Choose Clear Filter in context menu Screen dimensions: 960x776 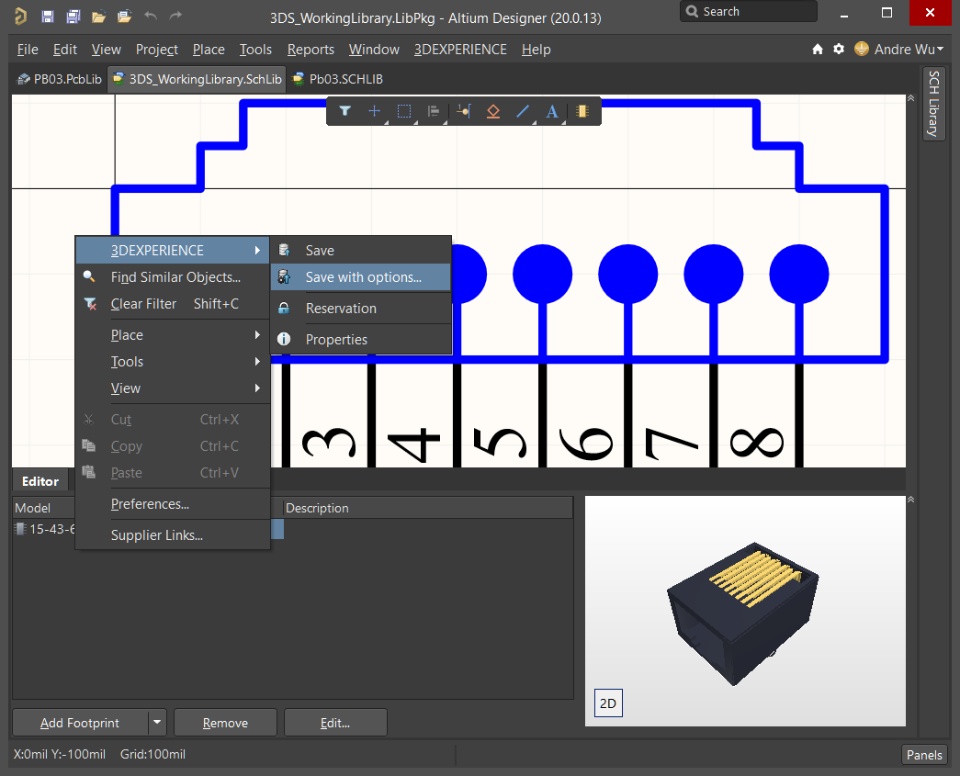[172, 304]
